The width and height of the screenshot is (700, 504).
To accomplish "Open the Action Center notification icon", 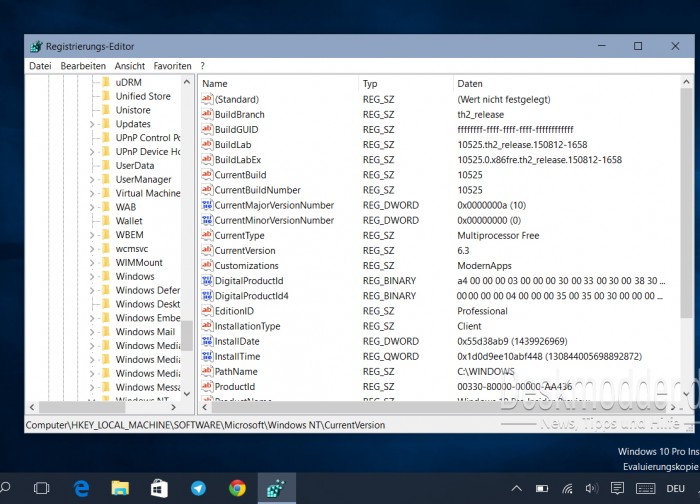I will [x=617, y=488].
